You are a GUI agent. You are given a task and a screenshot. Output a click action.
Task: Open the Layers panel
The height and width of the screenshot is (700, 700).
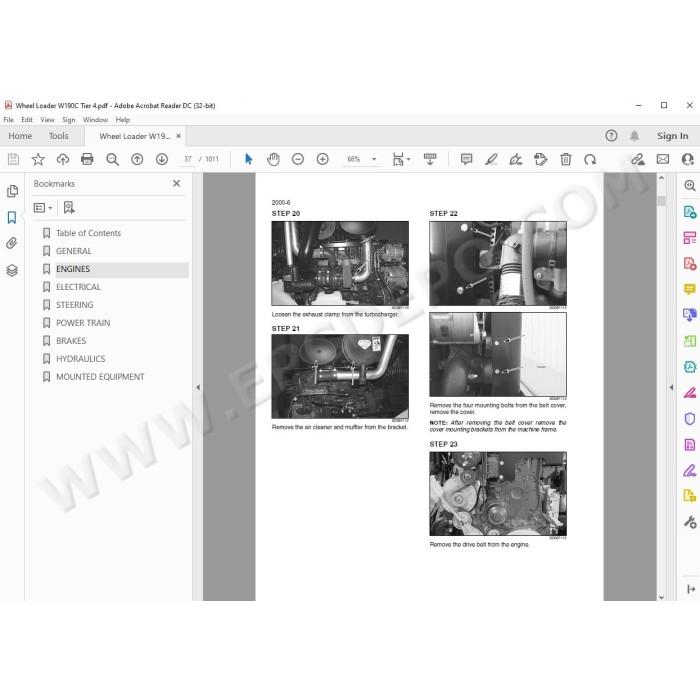coord(12,270)
